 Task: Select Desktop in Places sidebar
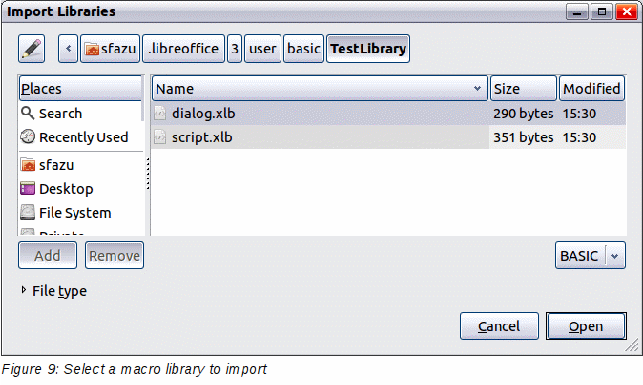[x=66, y=189]
